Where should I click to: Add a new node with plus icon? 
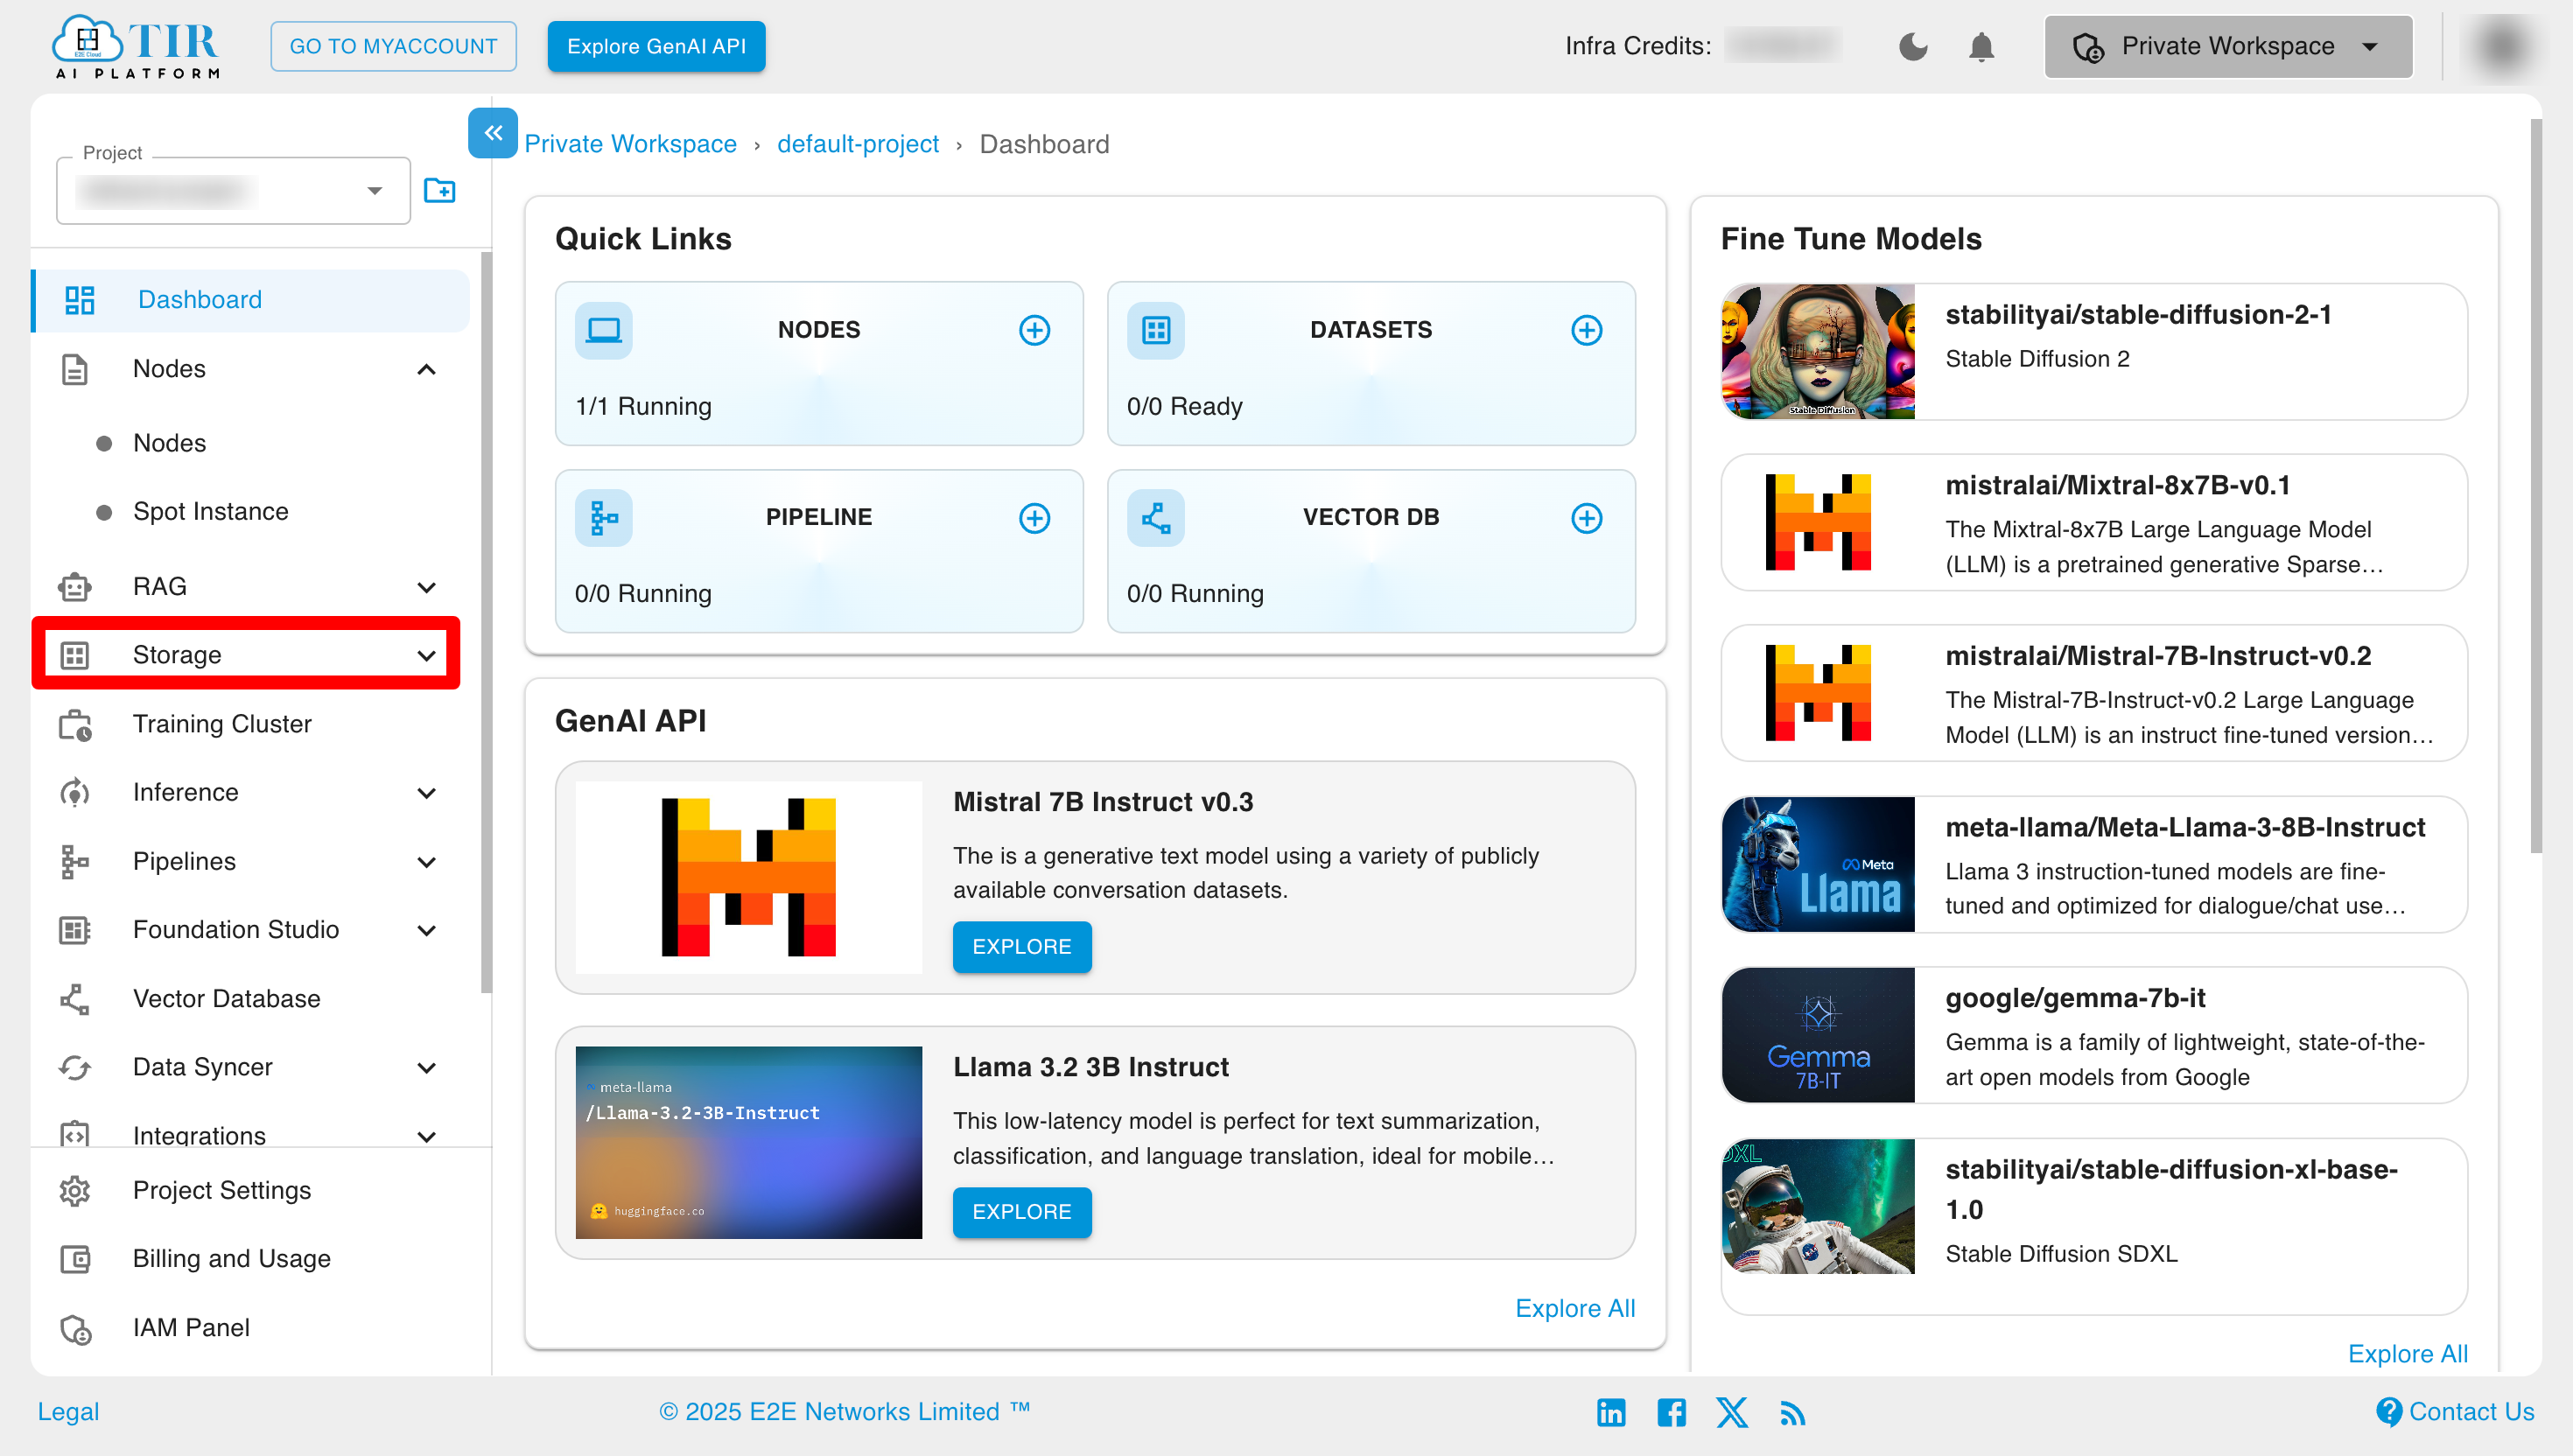click(1034, 330)
